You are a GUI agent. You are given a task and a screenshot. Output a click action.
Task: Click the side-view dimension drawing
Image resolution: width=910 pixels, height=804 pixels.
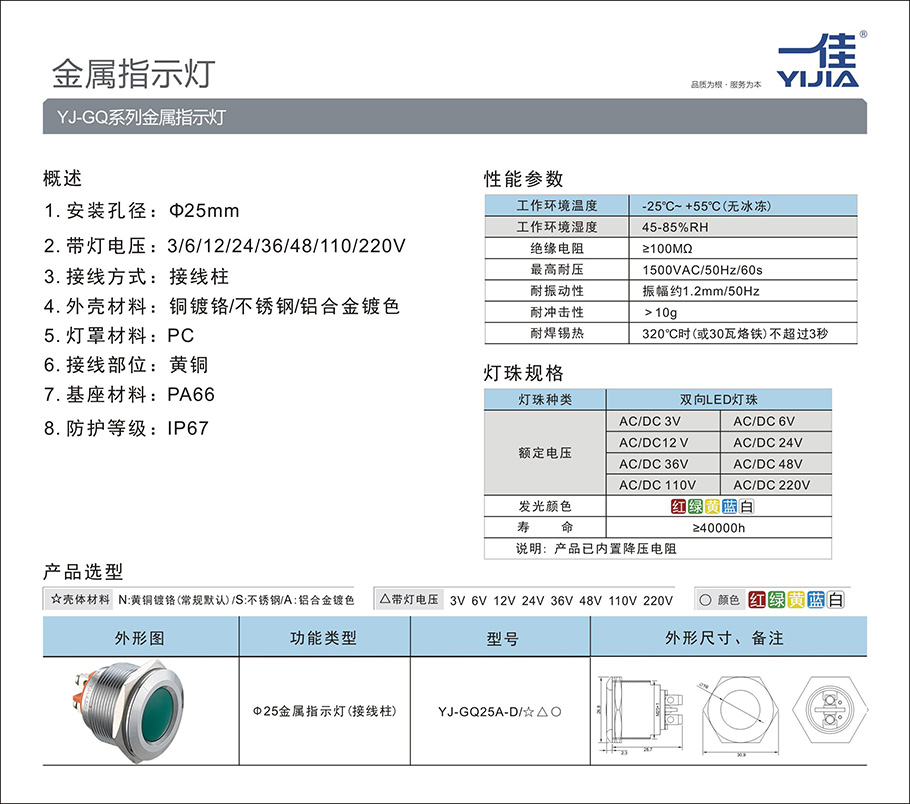point(642,711)
